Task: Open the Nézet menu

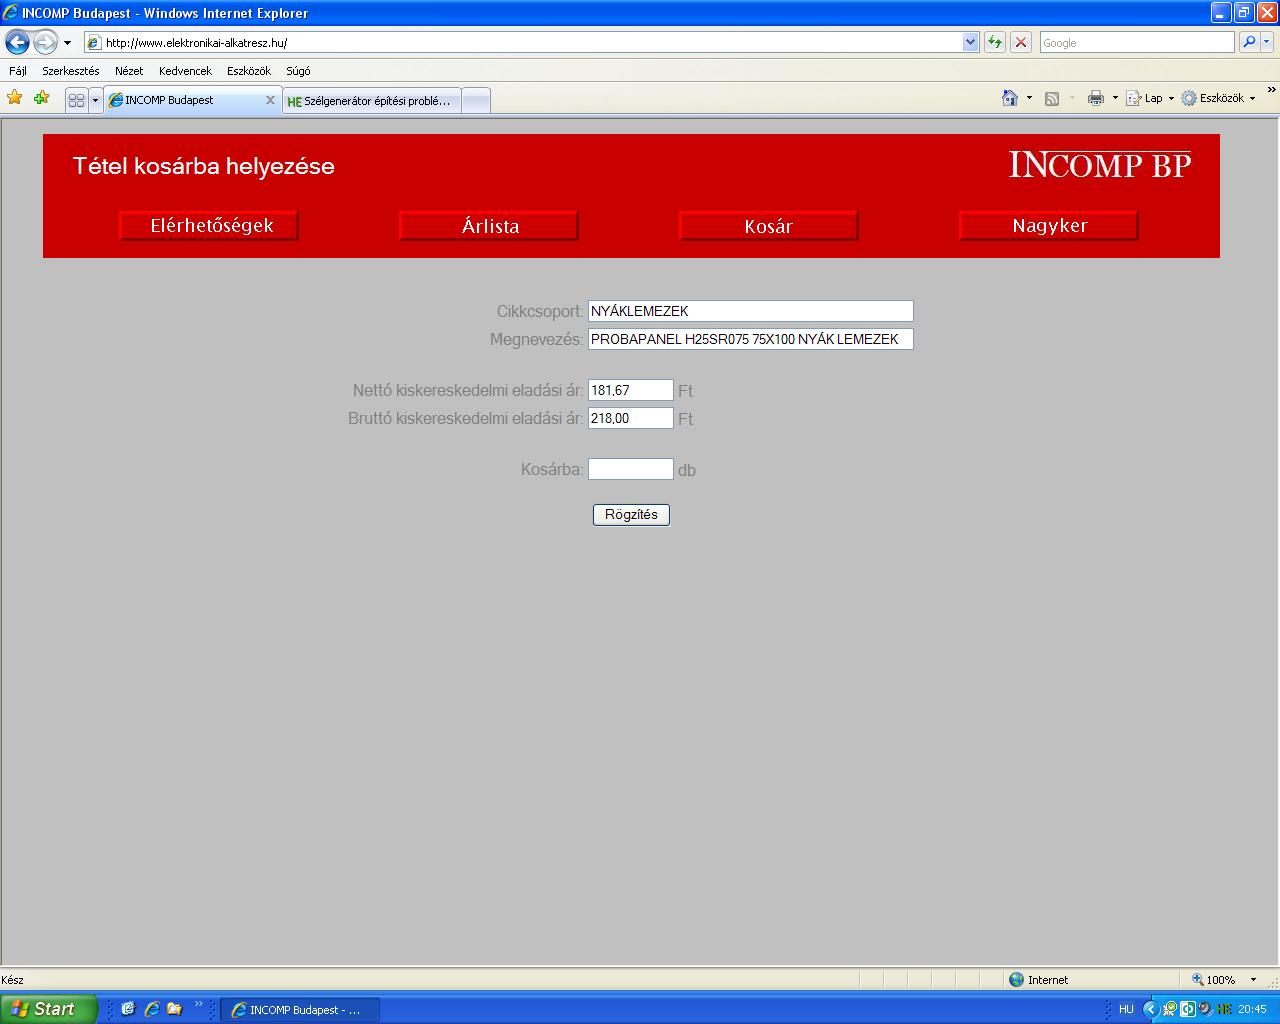Action: pos(129,71)
